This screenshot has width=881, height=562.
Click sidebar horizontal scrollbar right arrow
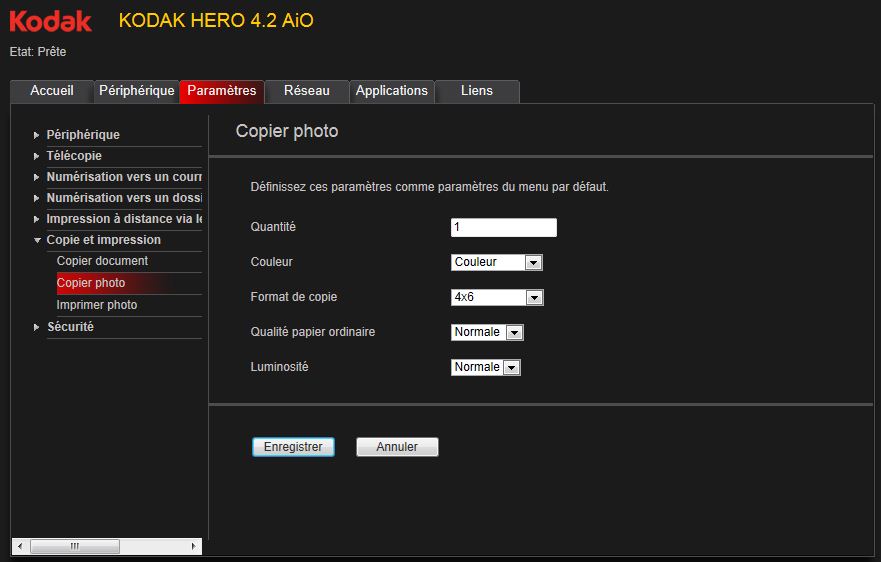coord(193,547)
